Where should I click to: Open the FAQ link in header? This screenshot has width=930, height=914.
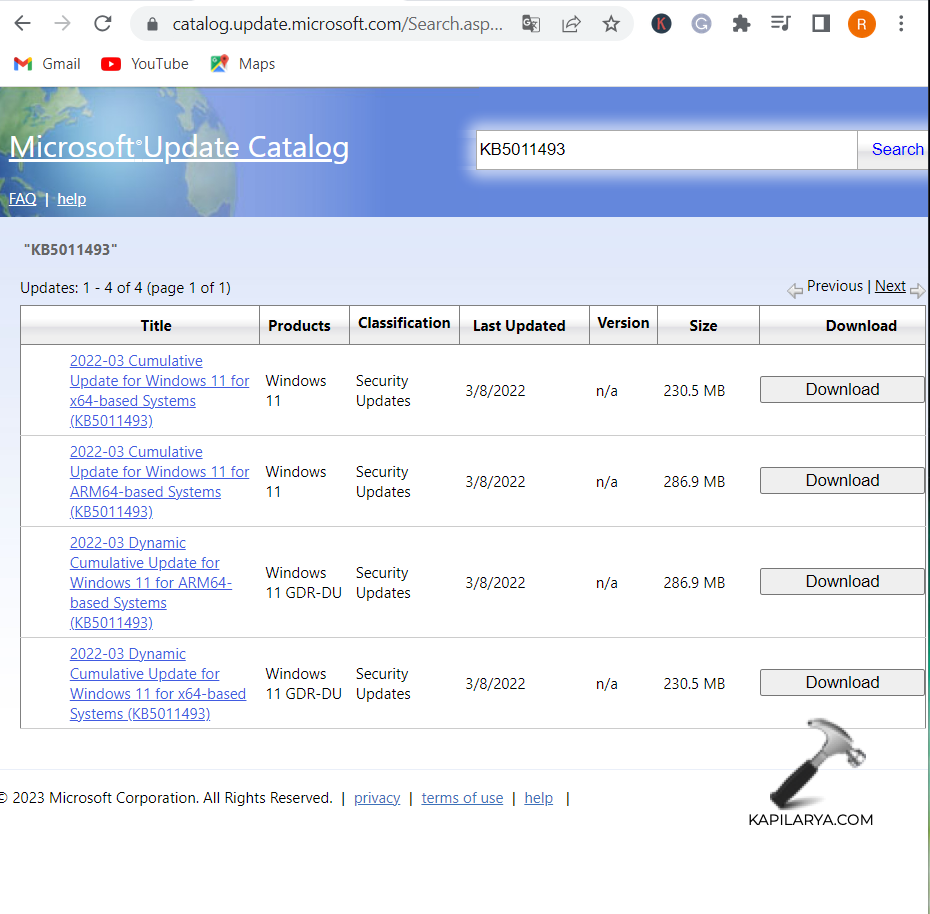tap(23, 199)
